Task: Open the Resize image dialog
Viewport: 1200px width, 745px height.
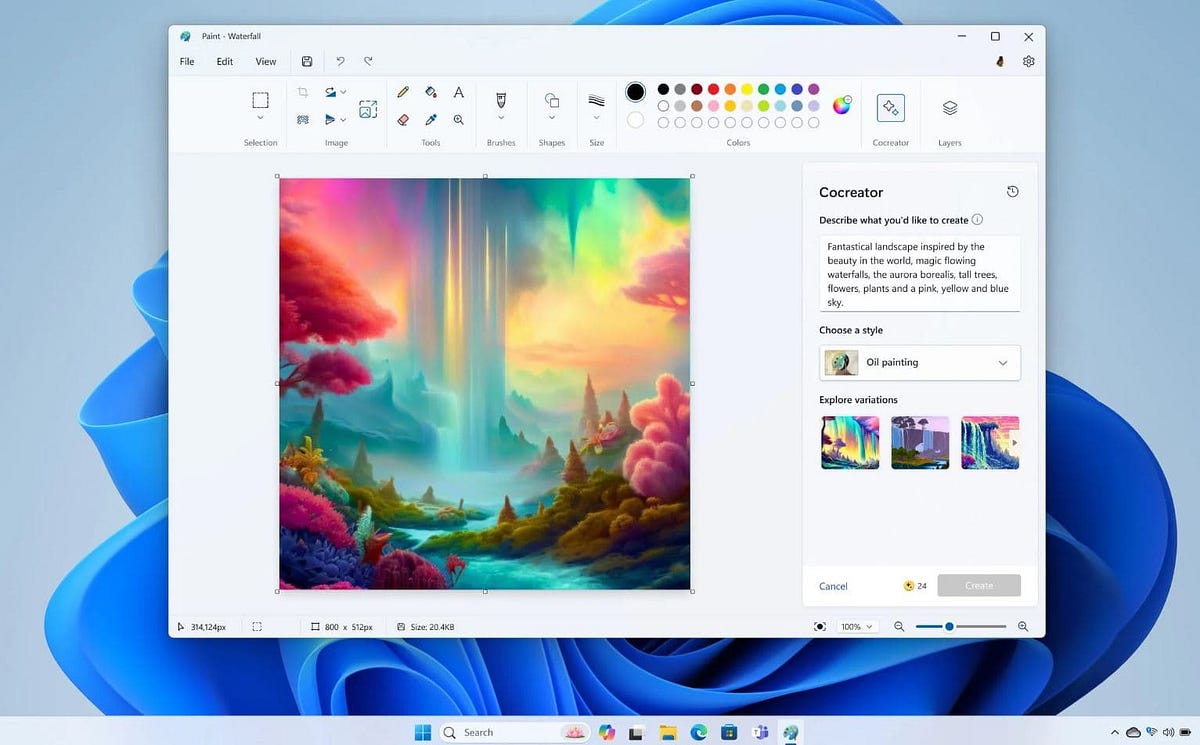Action: 368,107
